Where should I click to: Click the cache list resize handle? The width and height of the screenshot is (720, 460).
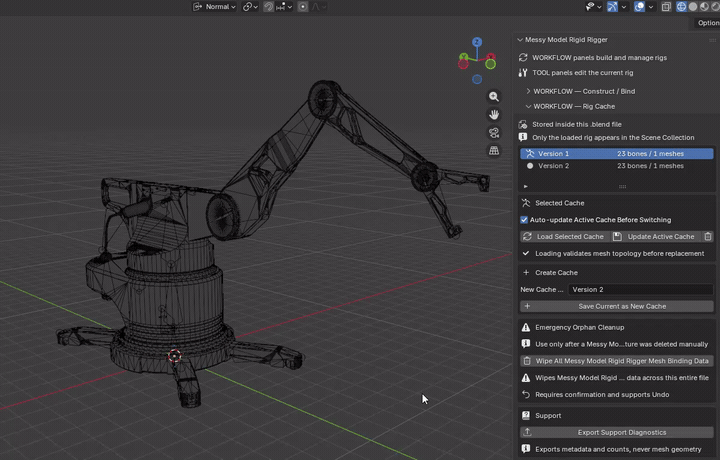coord(622,186)
